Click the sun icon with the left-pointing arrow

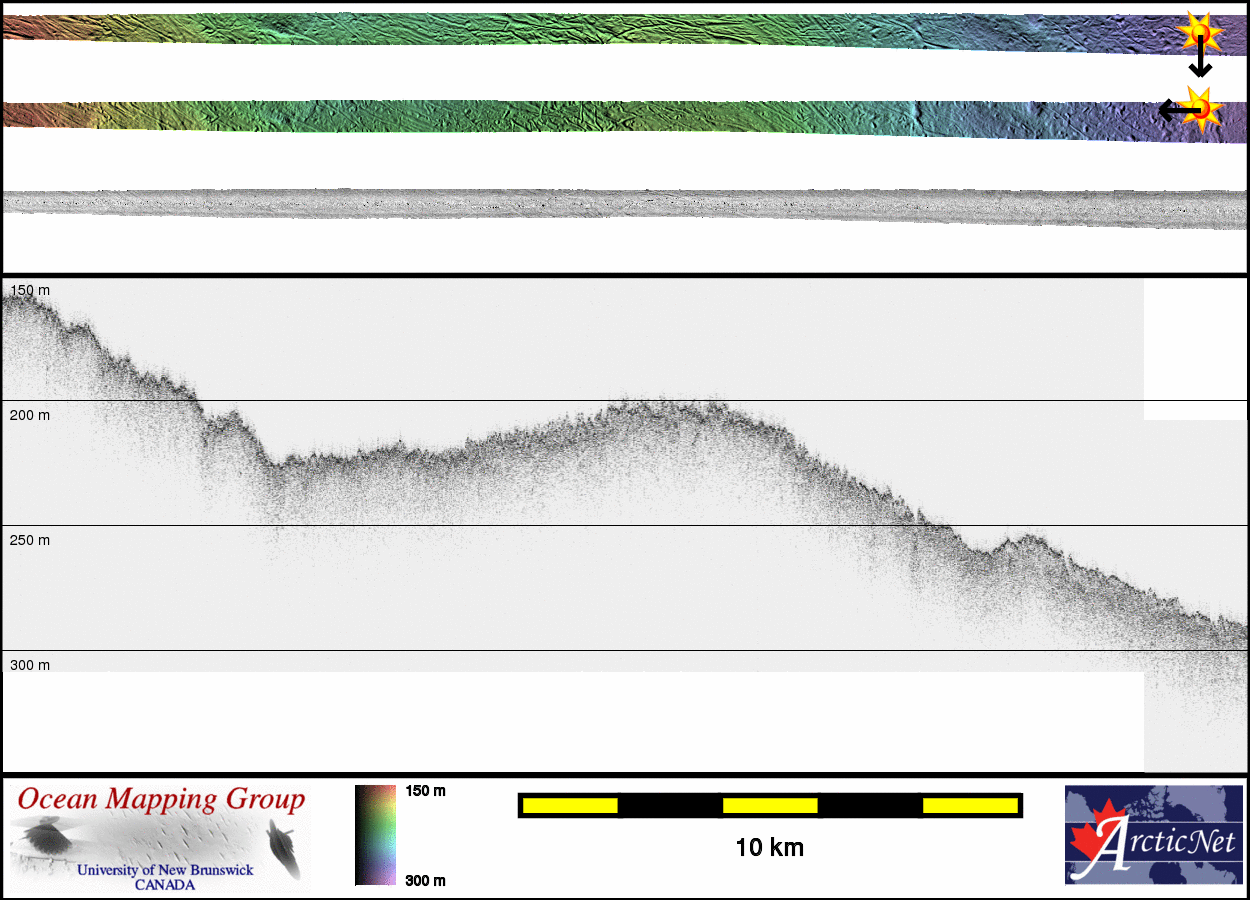pos(1203,108)
